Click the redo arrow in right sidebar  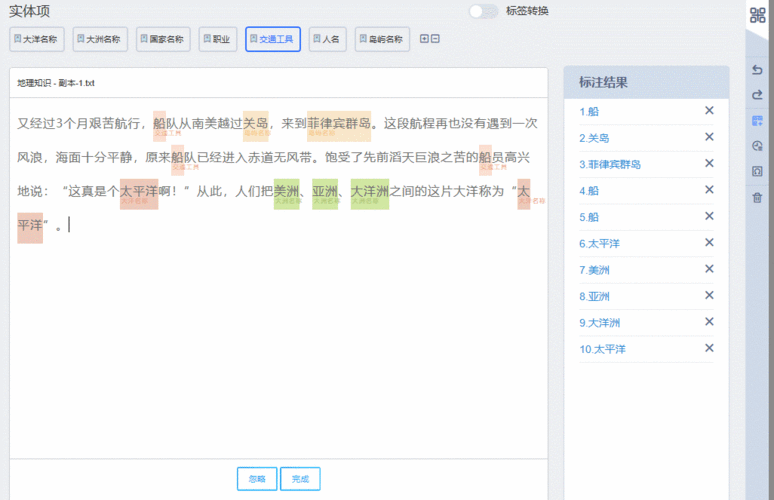757,95
